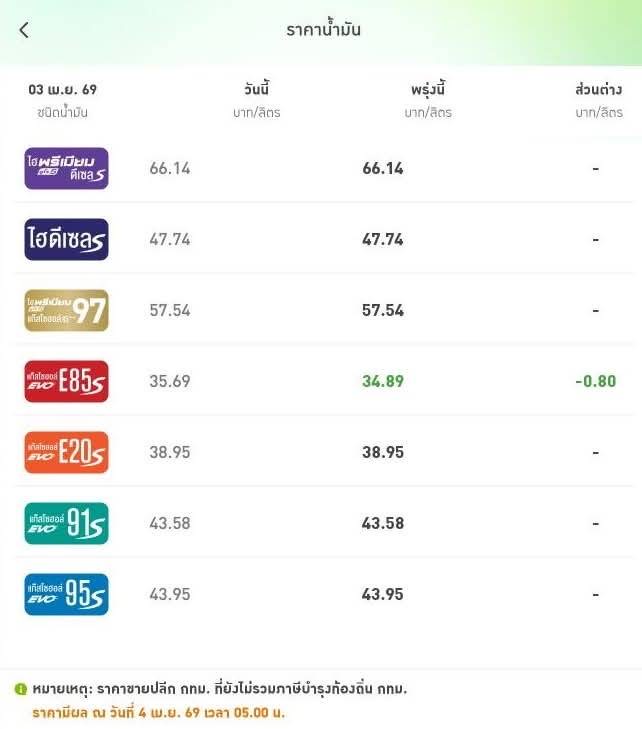Click the ราคาน้ำมัน page title
Viewport: 642px width, 729px height.
click(x=323, y=30)
